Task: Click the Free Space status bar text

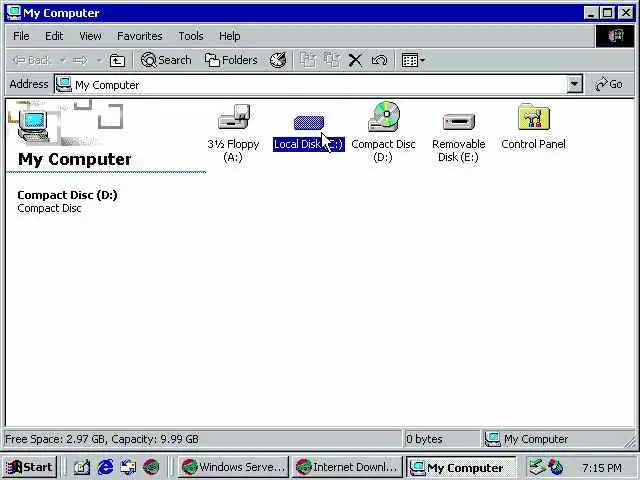Action: pos(102,439)
